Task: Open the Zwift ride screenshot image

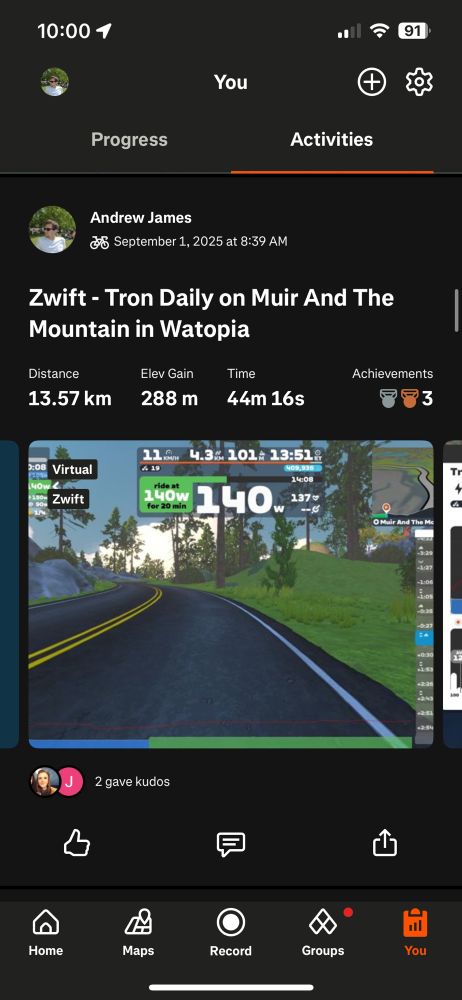Action: pos(231,594)
